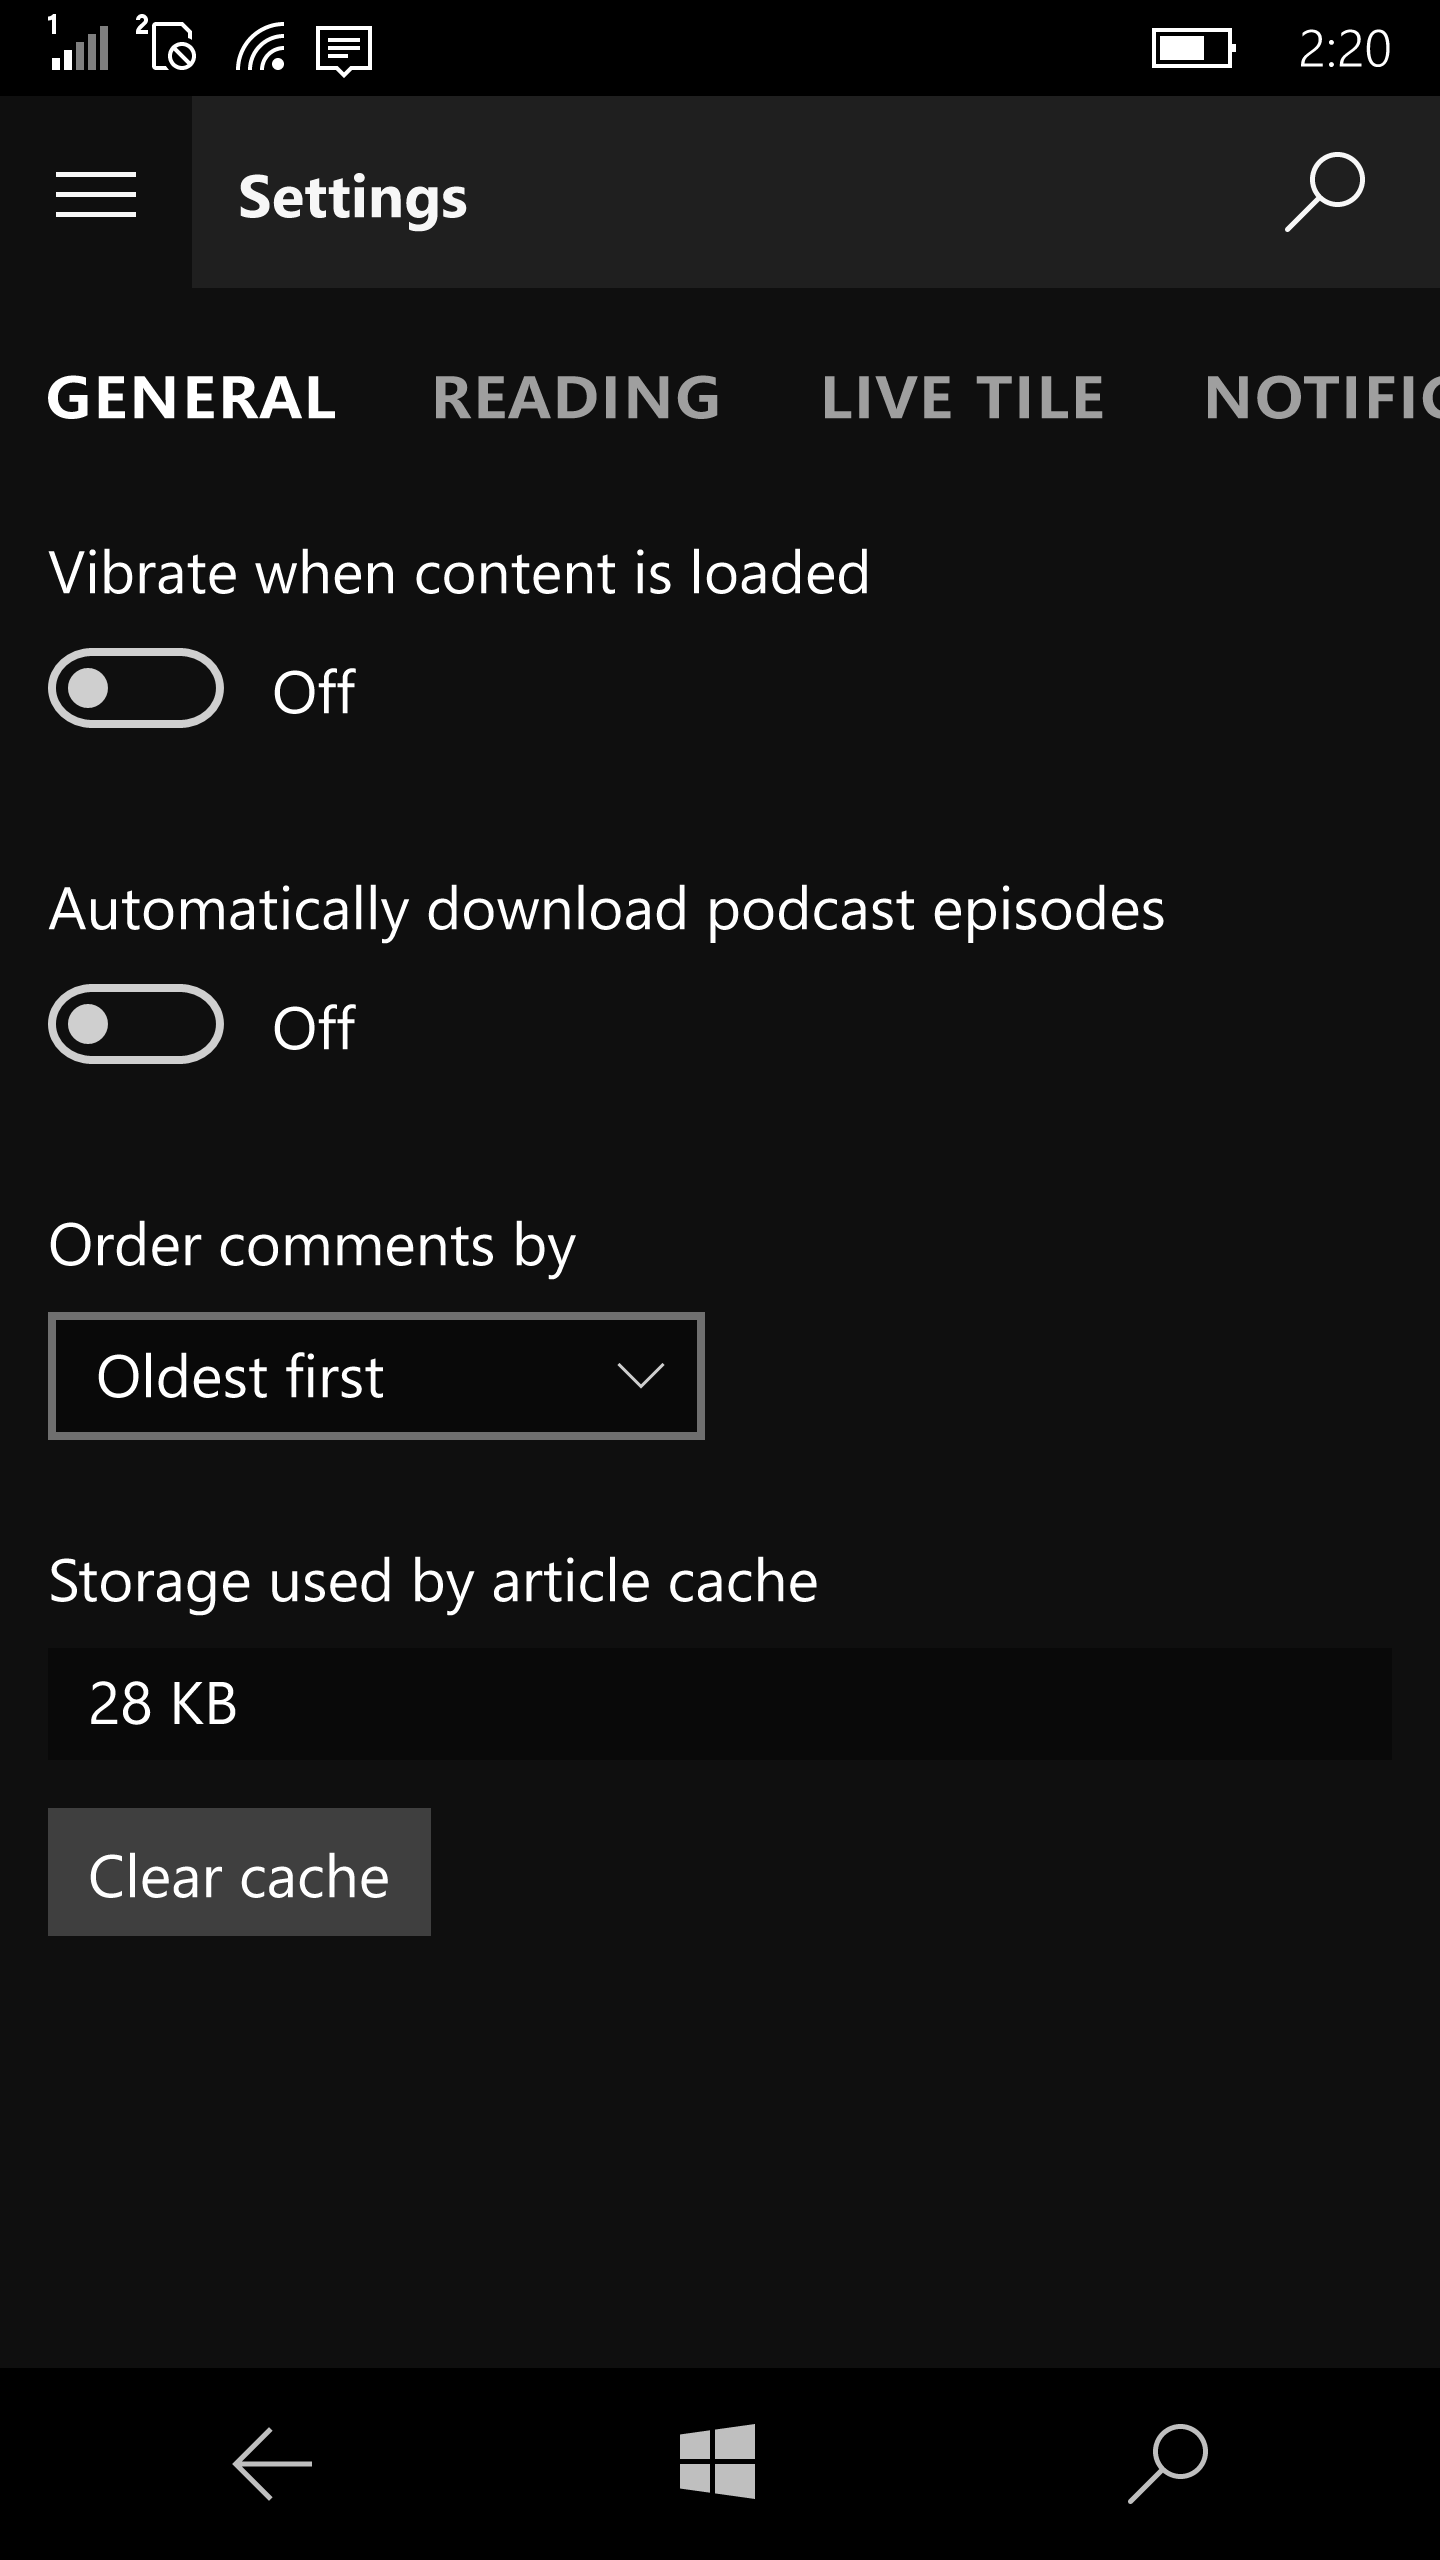
Task: Tap the SIM 1 signal strength indicator
Action: [x=80, y=46]
